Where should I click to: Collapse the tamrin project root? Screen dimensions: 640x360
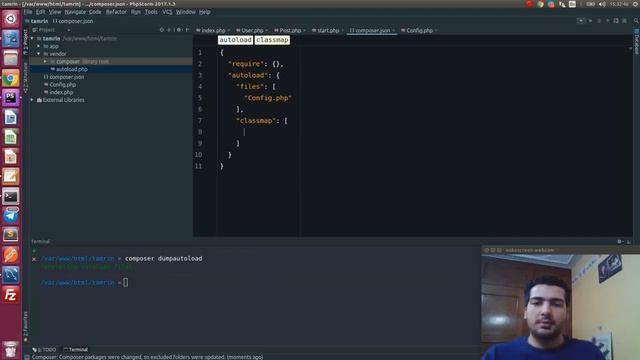pyautogui.click(x=32, y=38)
